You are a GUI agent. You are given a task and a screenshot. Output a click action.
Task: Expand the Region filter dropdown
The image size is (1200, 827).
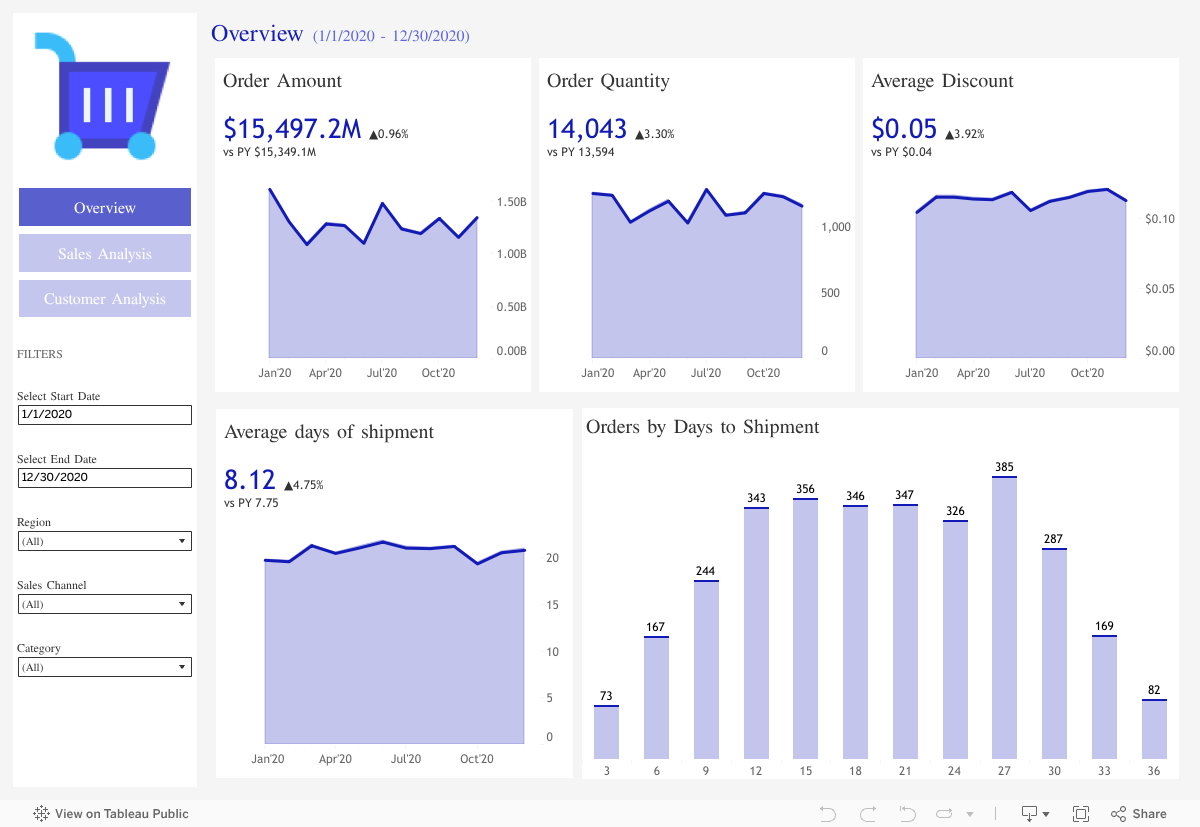click(104, 541)
